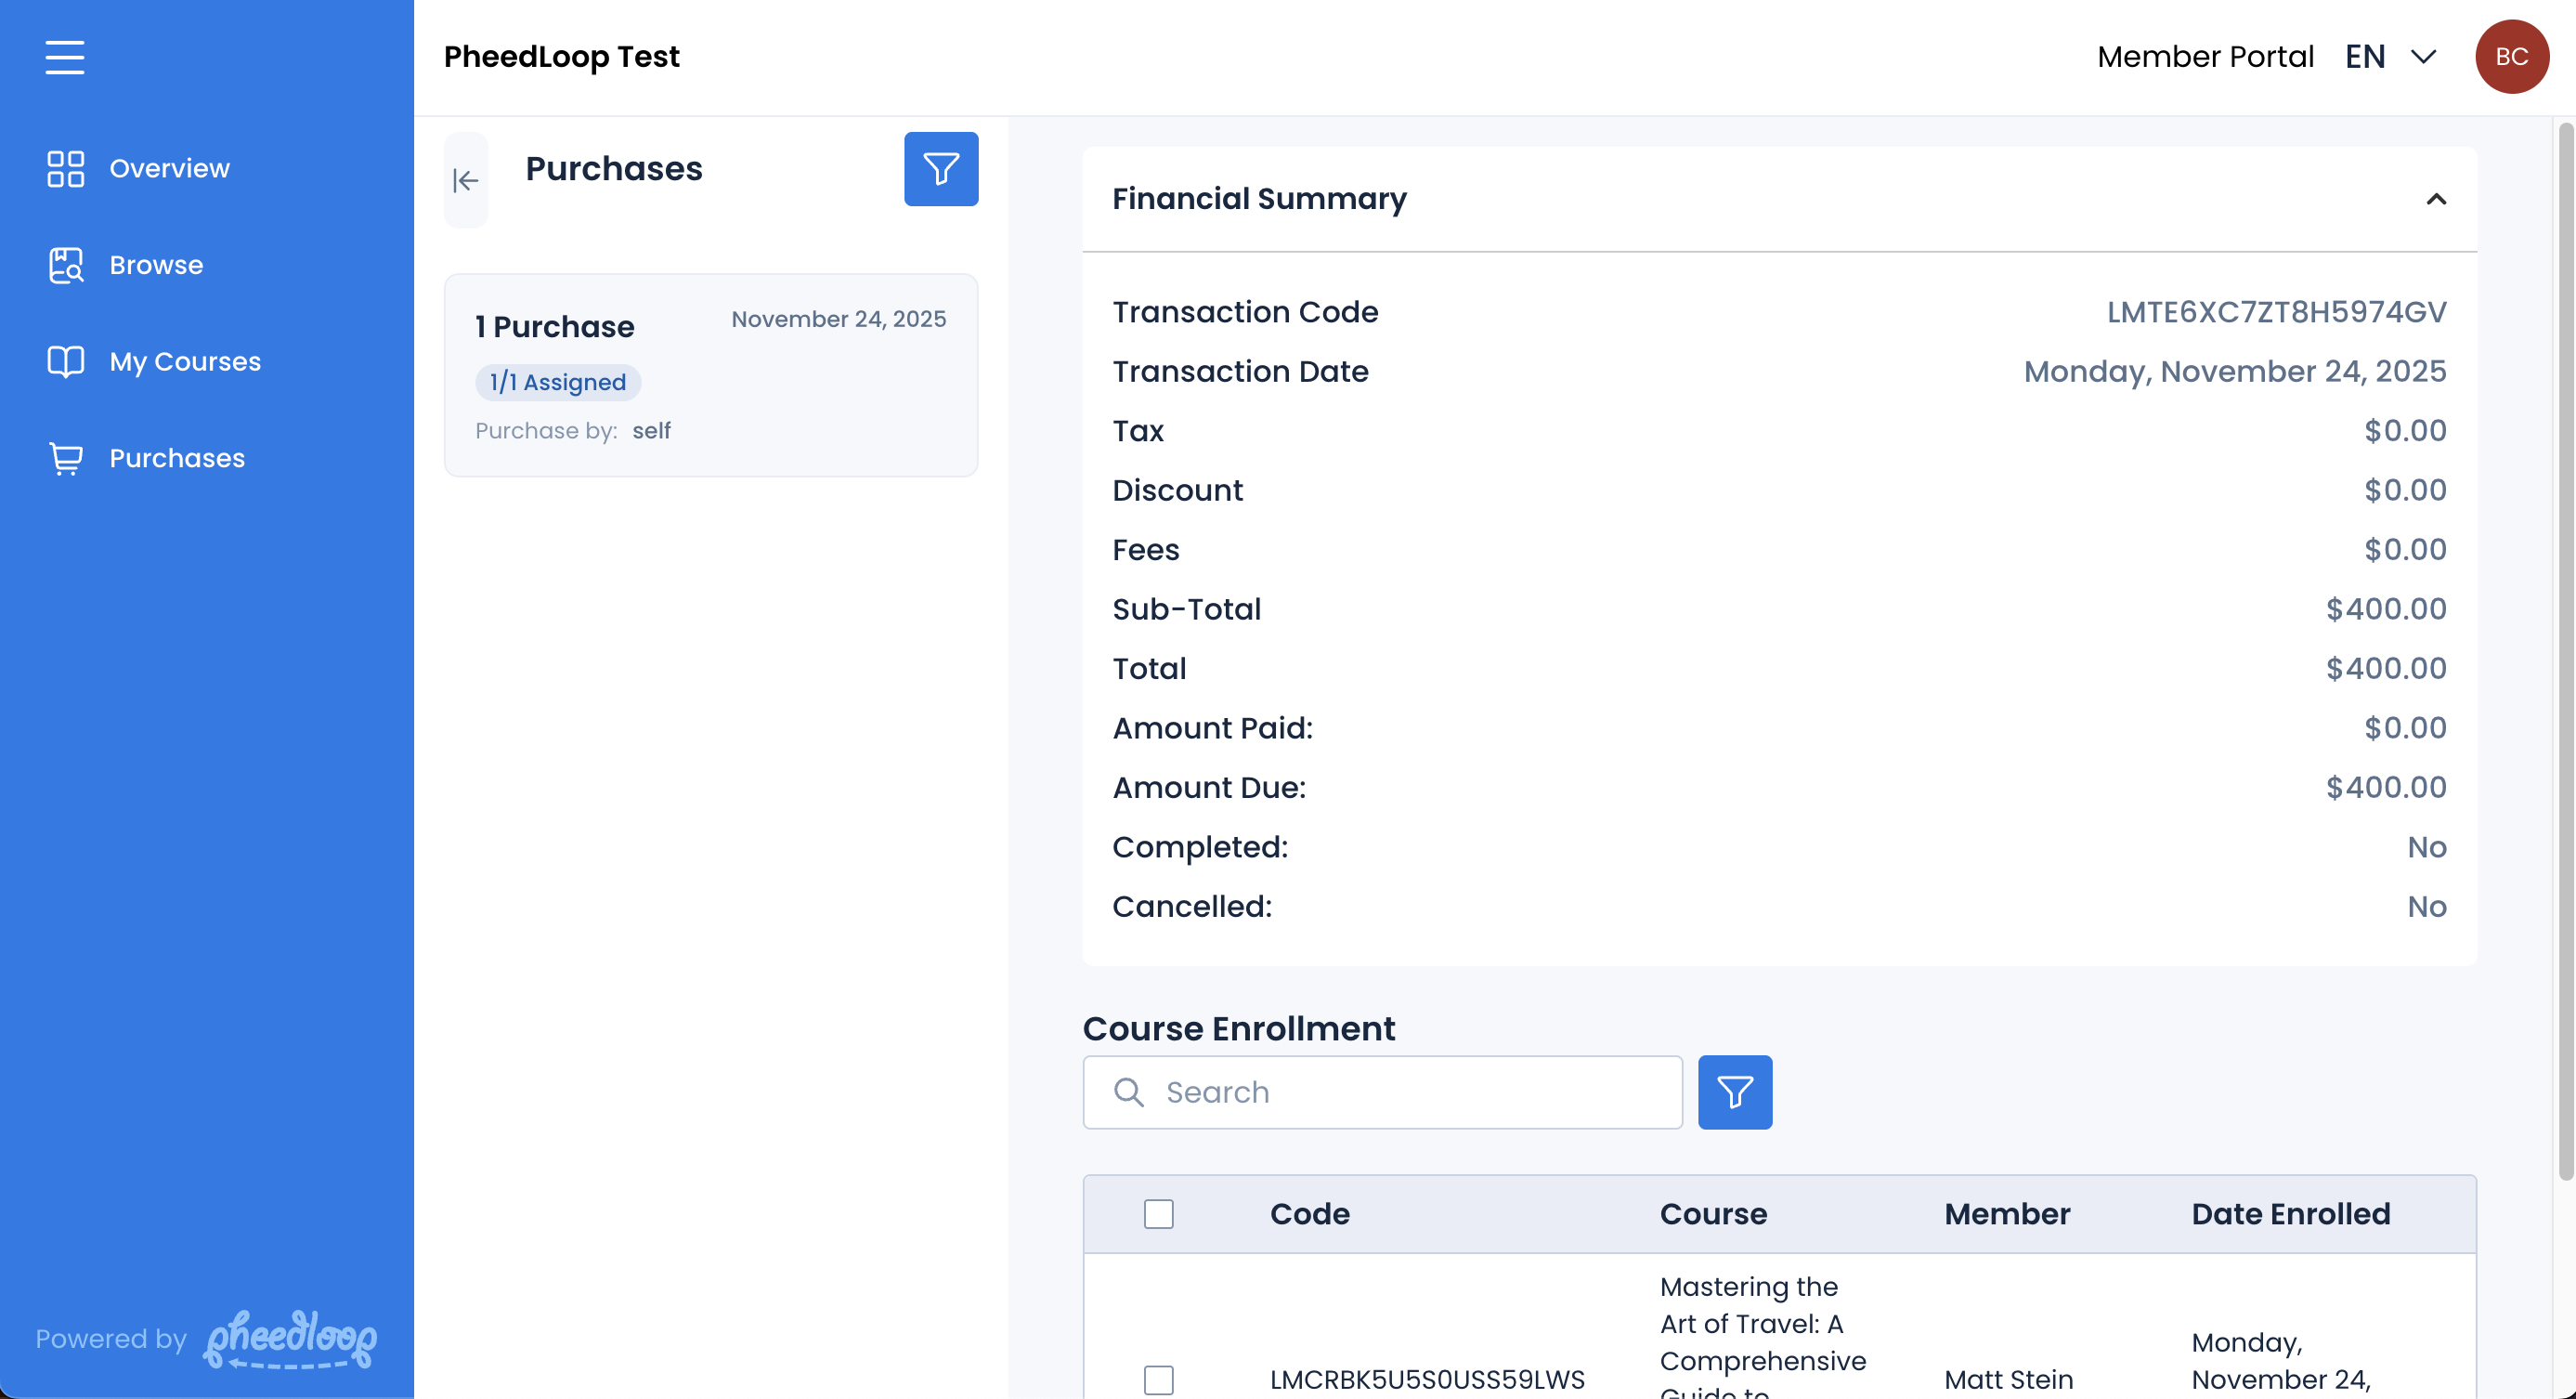Select the 1 Purchase card
Image resolution: width=2576 pixels, height=1399 pixels.
pyautogui.click(x=710, y=375)
